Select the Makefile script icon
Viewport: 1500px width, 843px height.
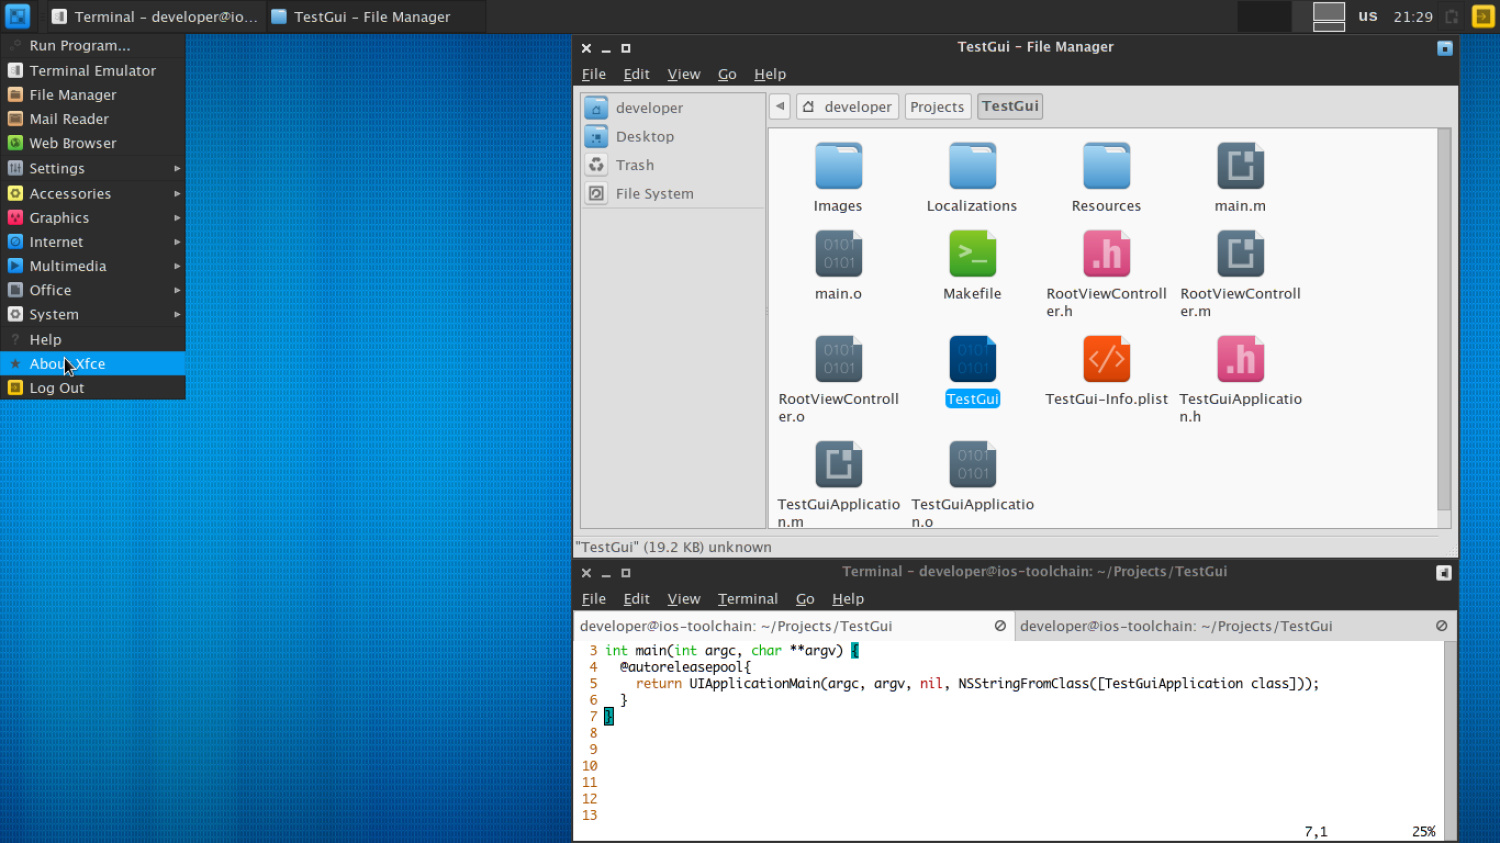[x=972, y=254]
